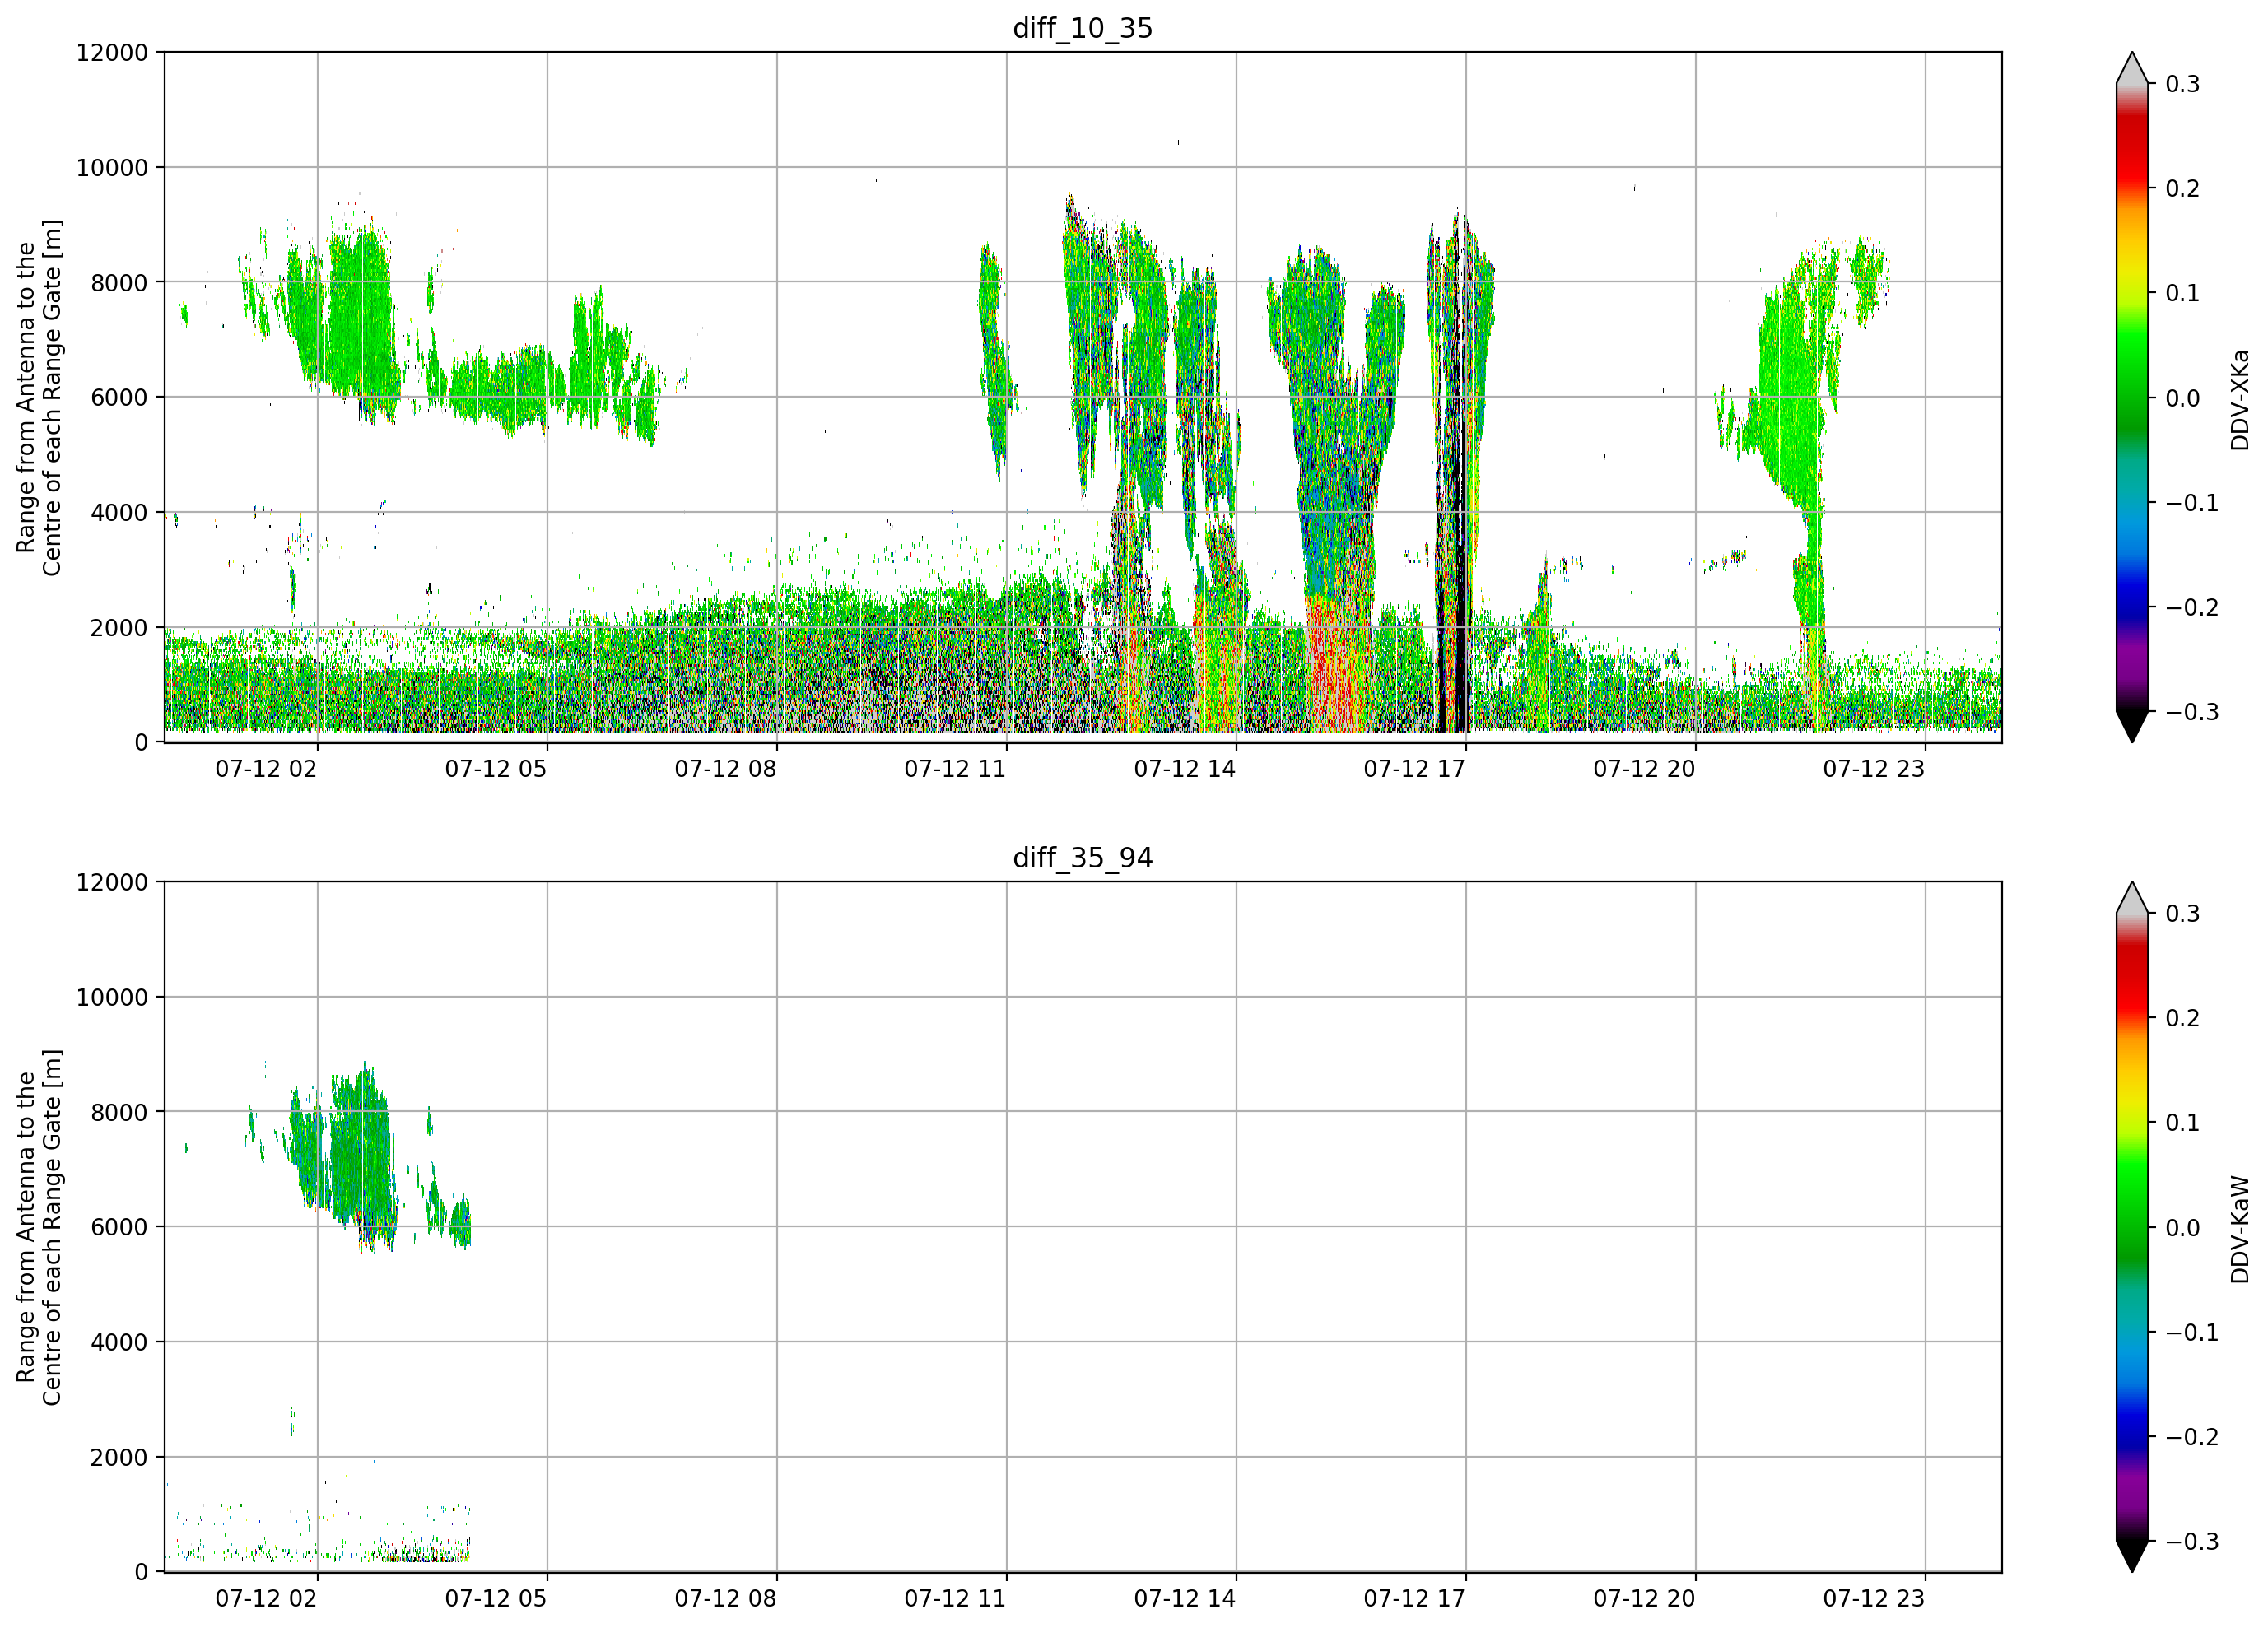Click the 07-12 08 x-tick under diff_35_94
The image size is (2268, 1628).
(725, 1599)
